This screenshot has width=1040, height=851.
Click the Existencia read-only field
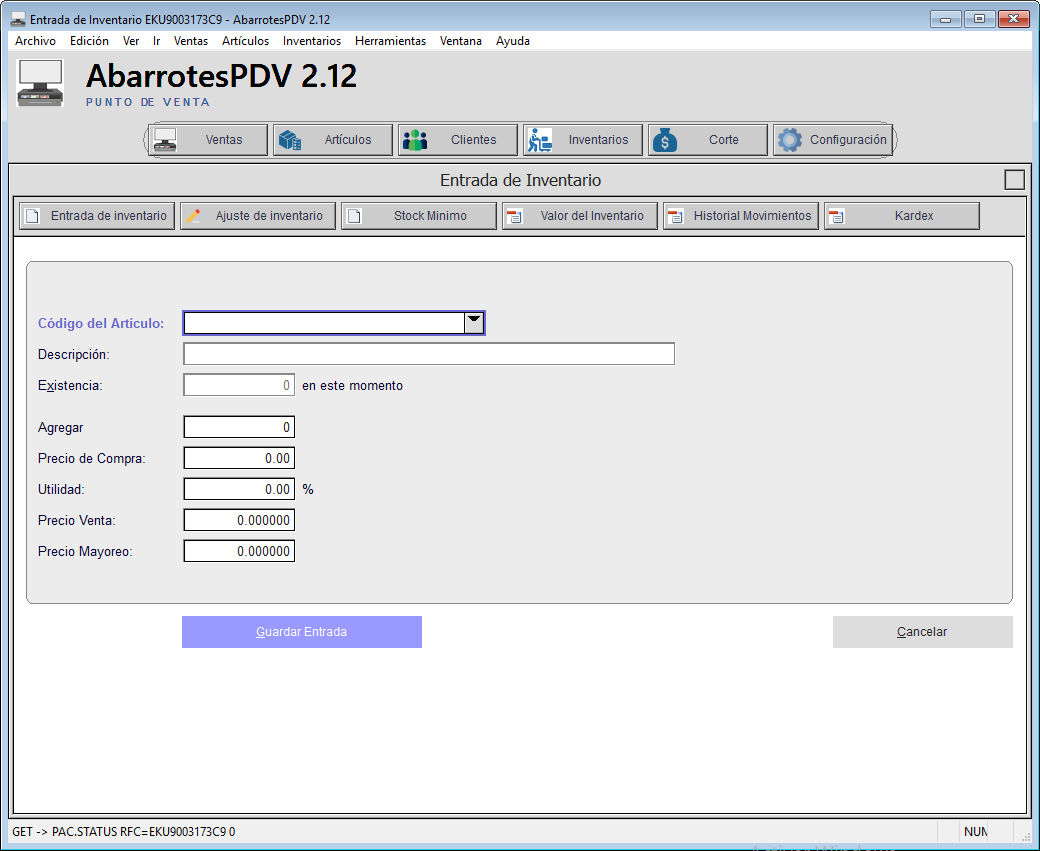tap(239, 385)
